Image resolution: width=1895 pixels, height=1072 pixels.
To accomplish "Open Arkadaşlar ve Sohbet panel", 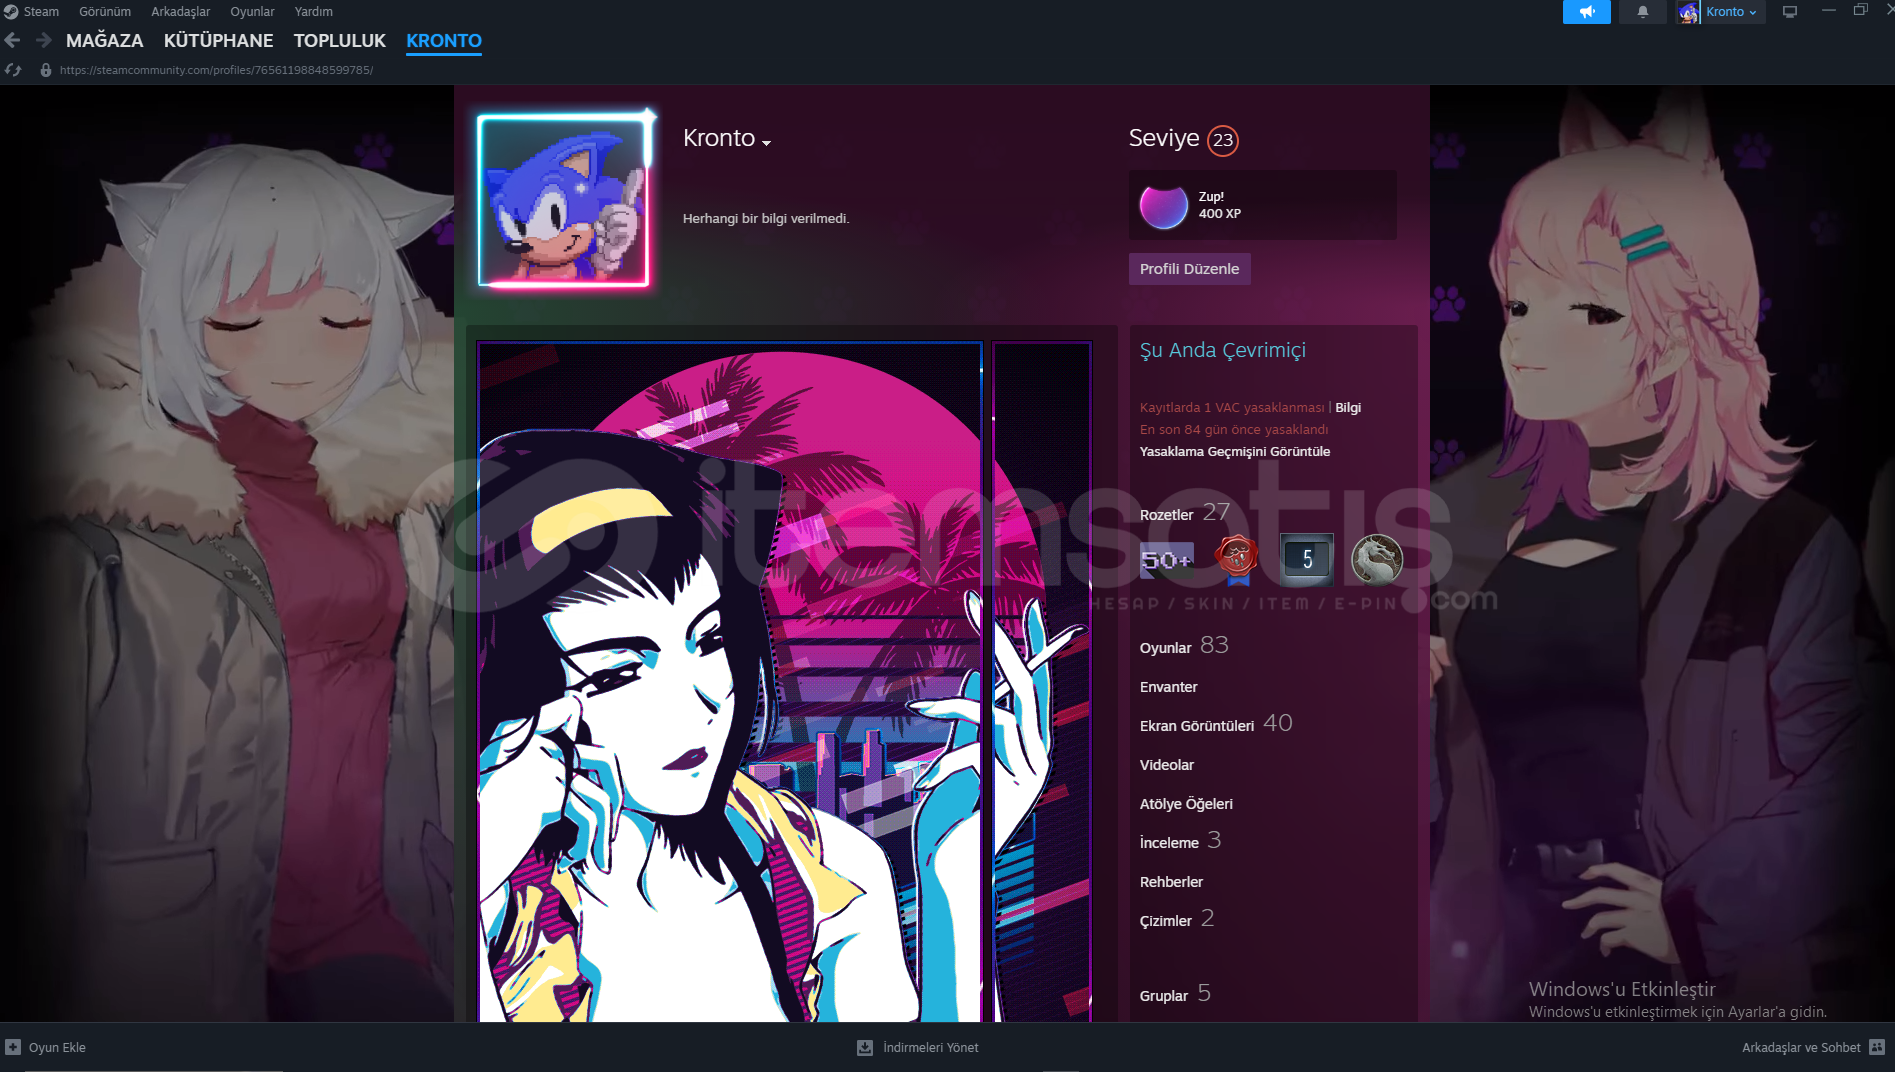I will coord(1801,1048).
